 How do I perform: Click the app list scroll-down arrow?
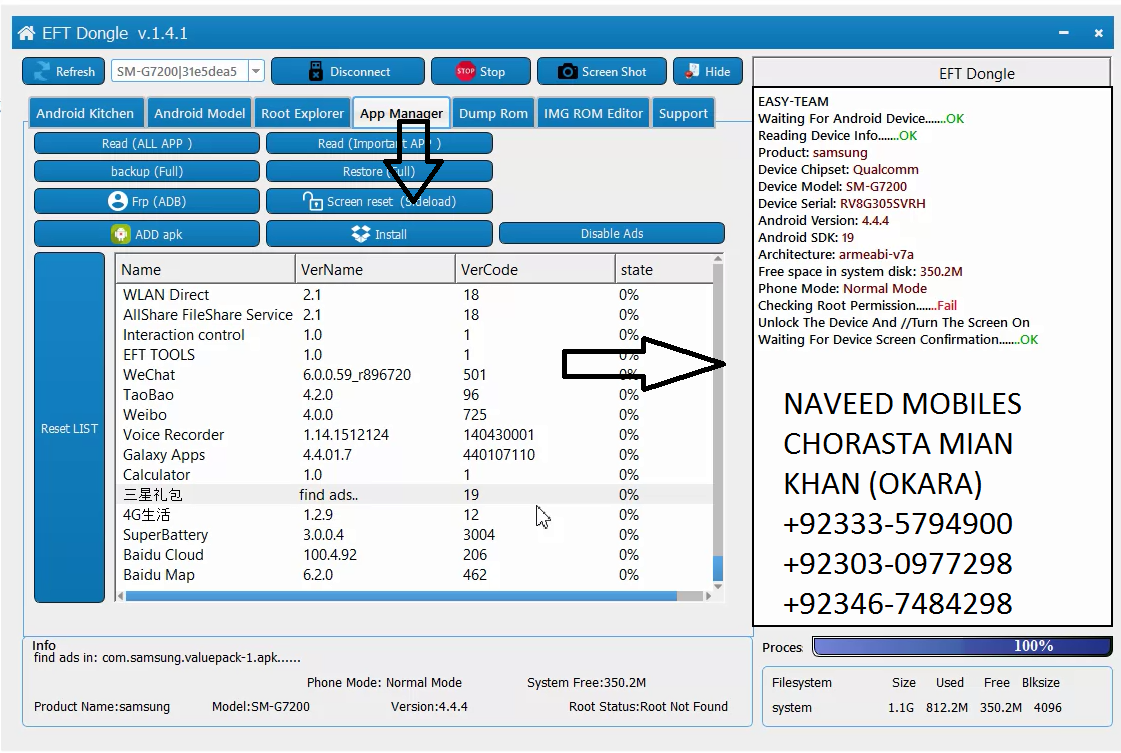click(x=718, y=586)
